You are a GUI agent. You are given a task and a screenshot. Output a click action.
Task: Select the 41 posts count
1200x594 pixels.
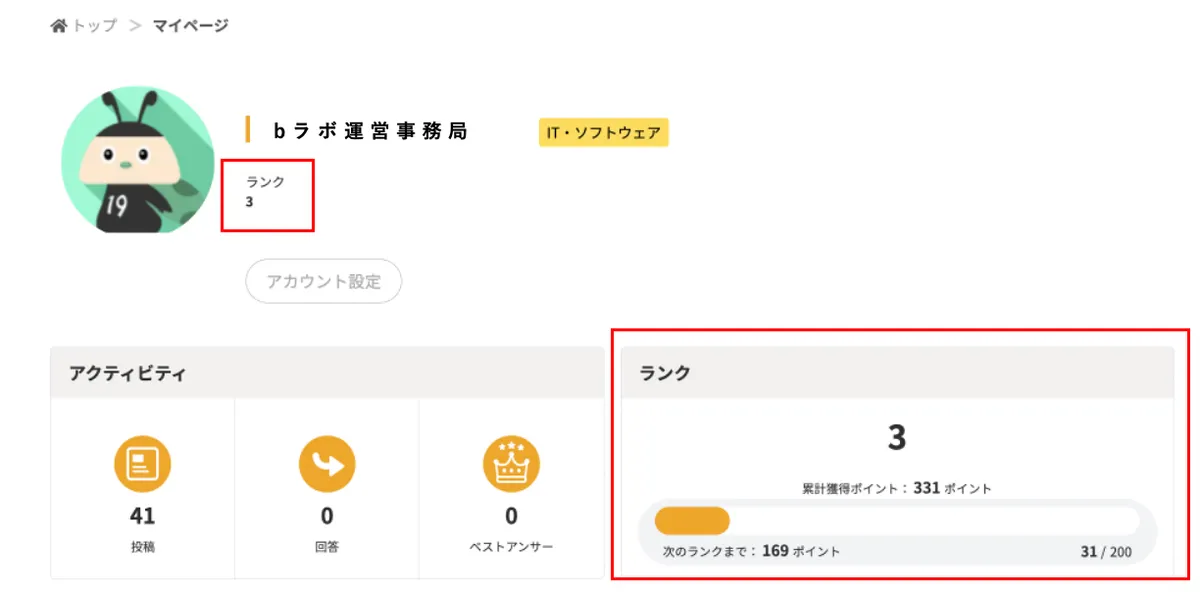point(142,516)
